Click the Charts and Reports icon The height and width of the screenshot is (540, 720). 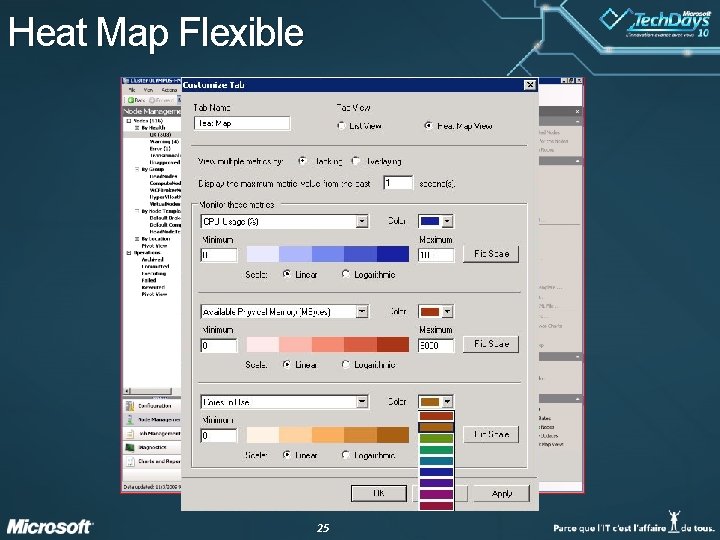point(130,461)
